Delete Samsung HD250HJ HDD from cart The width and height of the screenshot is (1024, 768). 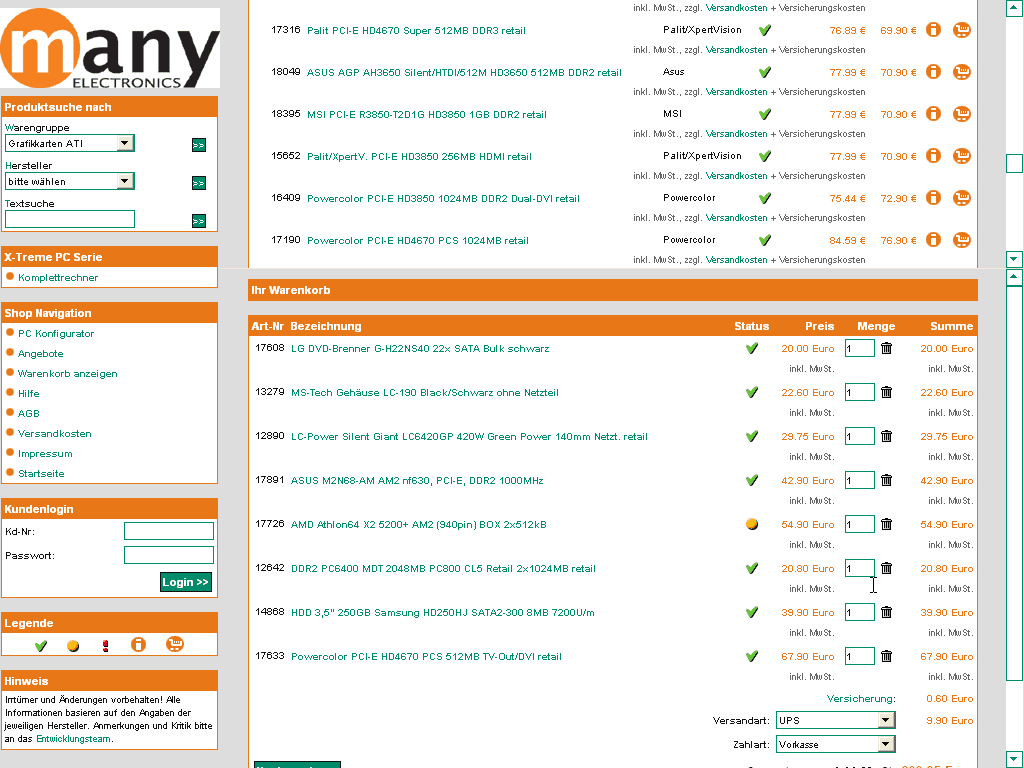pyautogui.click(x=886, y=612)
